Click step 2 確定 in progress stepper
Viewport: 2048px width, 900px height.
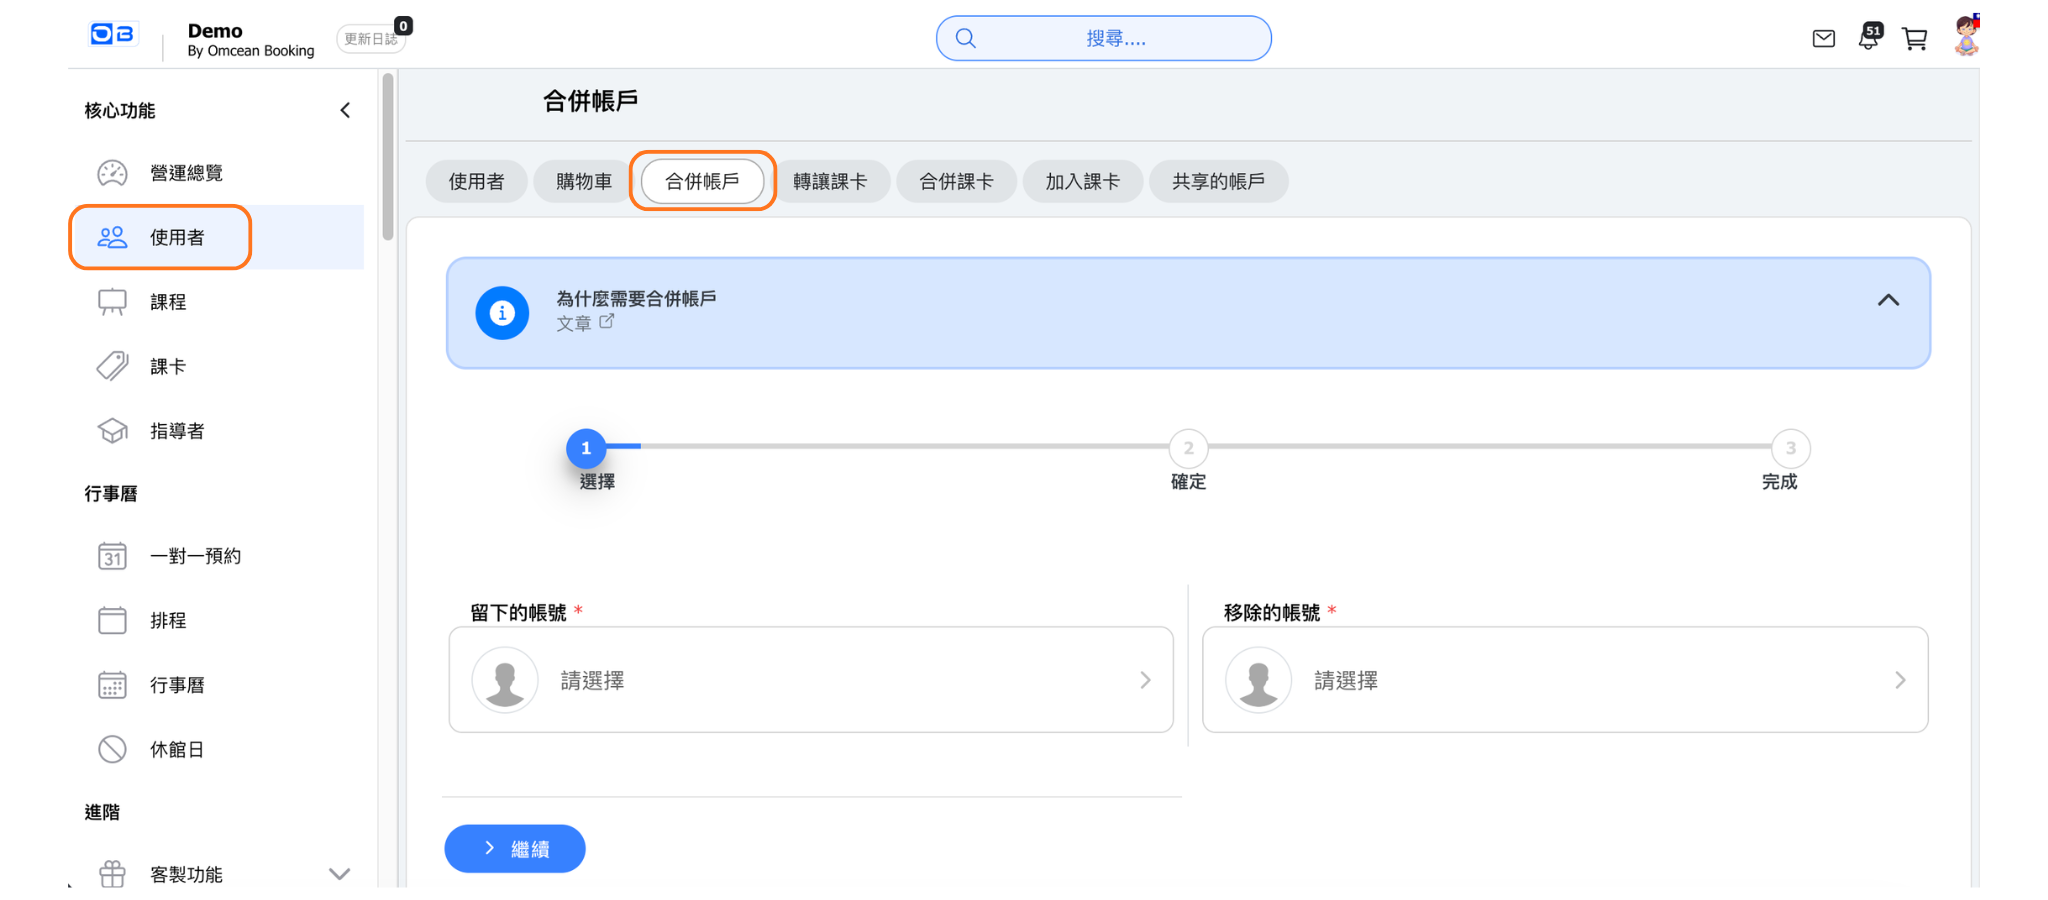coord(1188,449)
